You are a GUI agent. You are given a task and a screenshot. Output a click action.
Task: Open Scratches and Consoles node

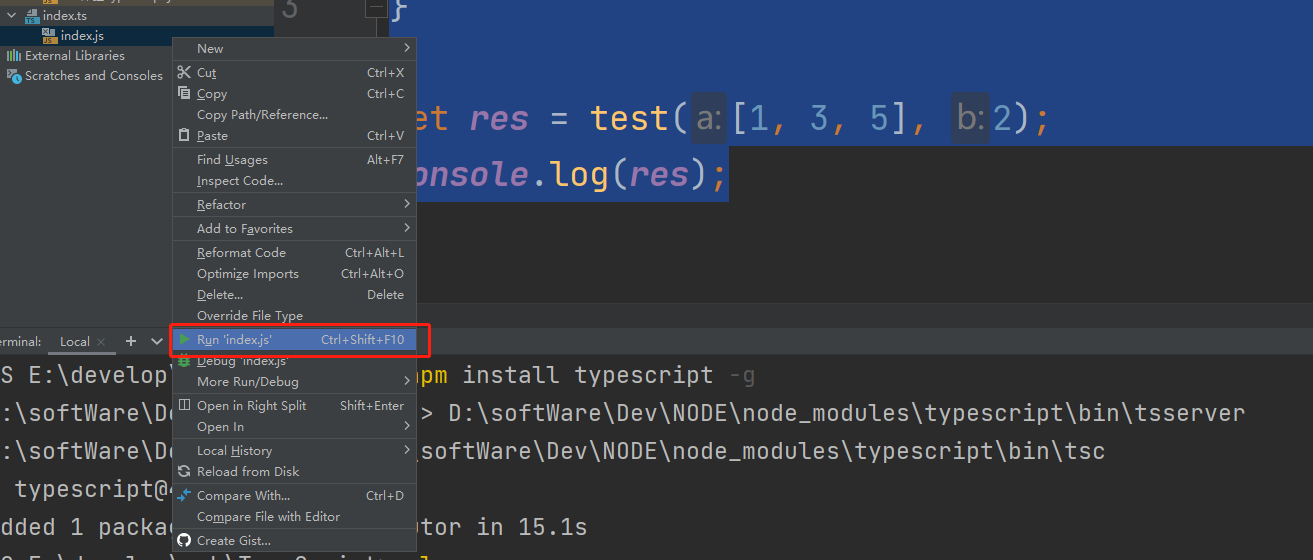point(94,75)
